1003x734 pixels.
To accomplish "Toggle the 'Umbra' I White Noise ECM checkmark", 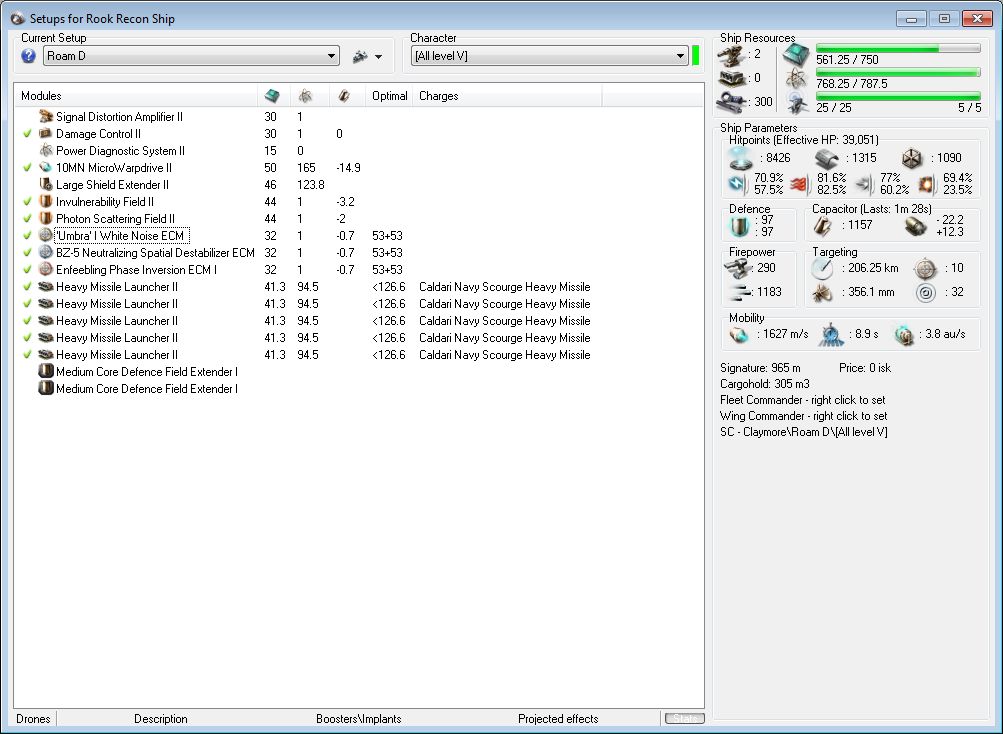I will coord(27,235).
